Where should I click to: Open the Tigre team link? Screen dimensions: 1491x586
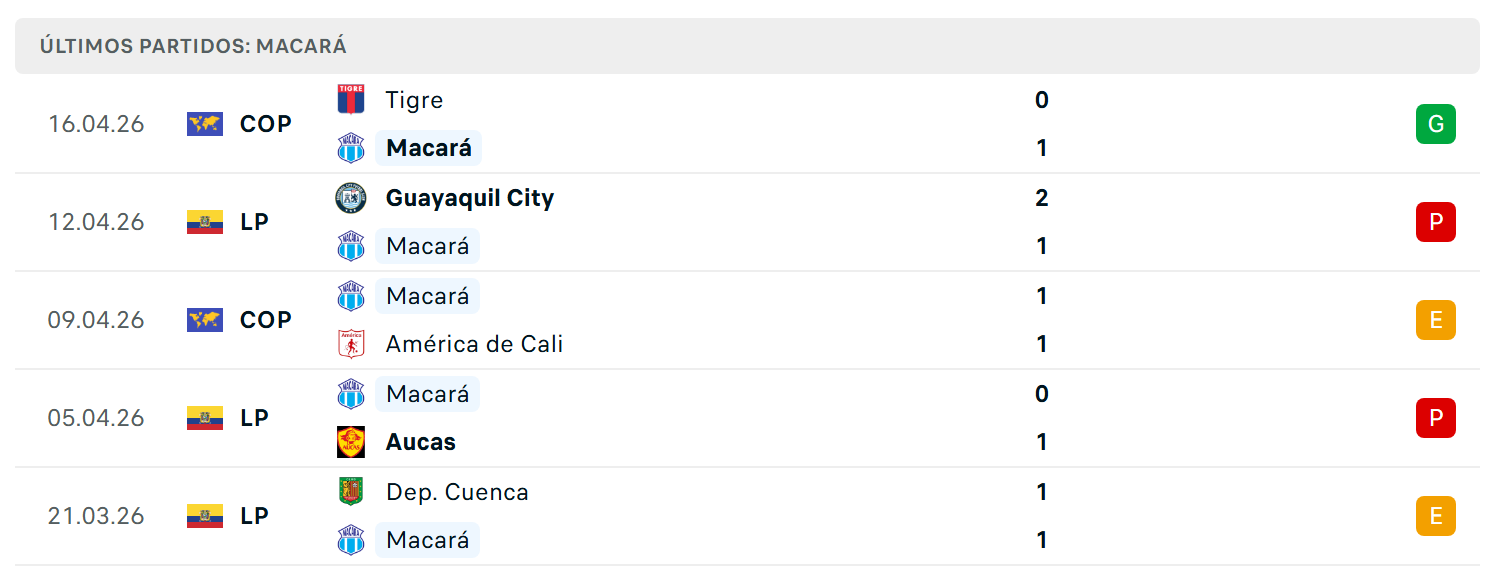click(414, 100)
